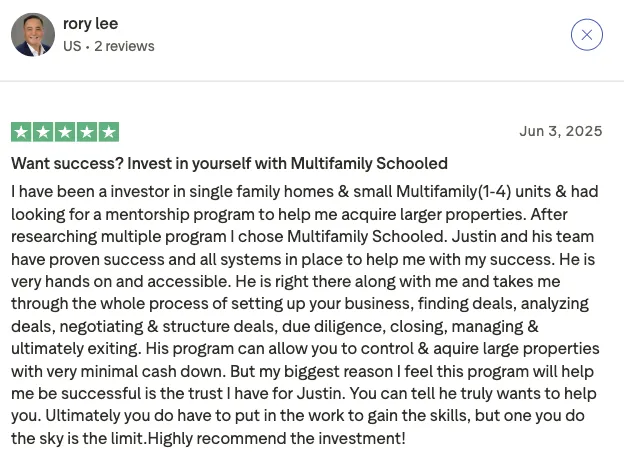Click the review date Jun 3, 2025
624x456 pixels.
(x=561, y=131)
